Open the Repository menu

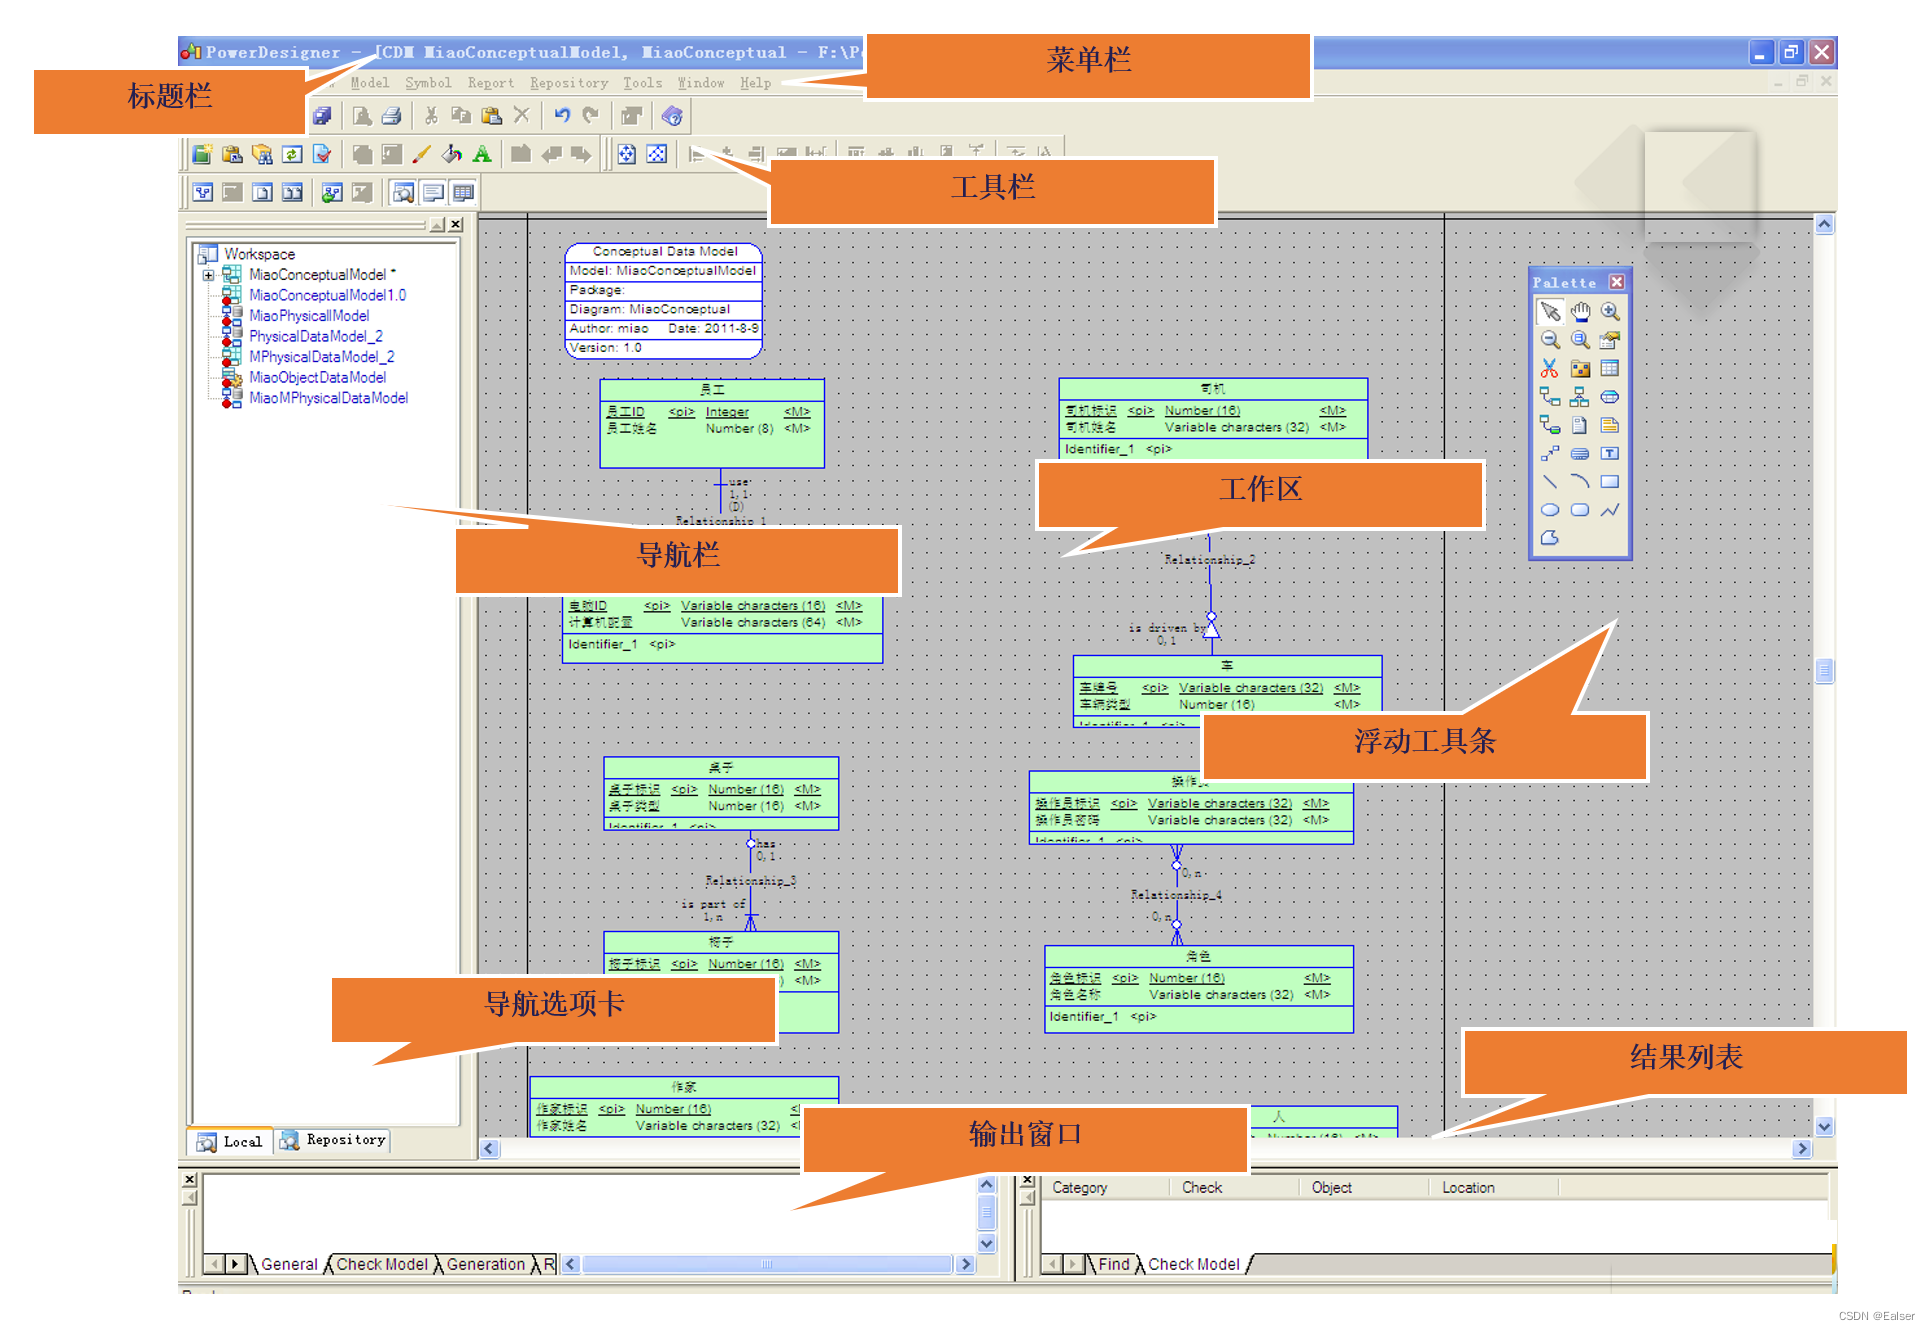[569, 83]
